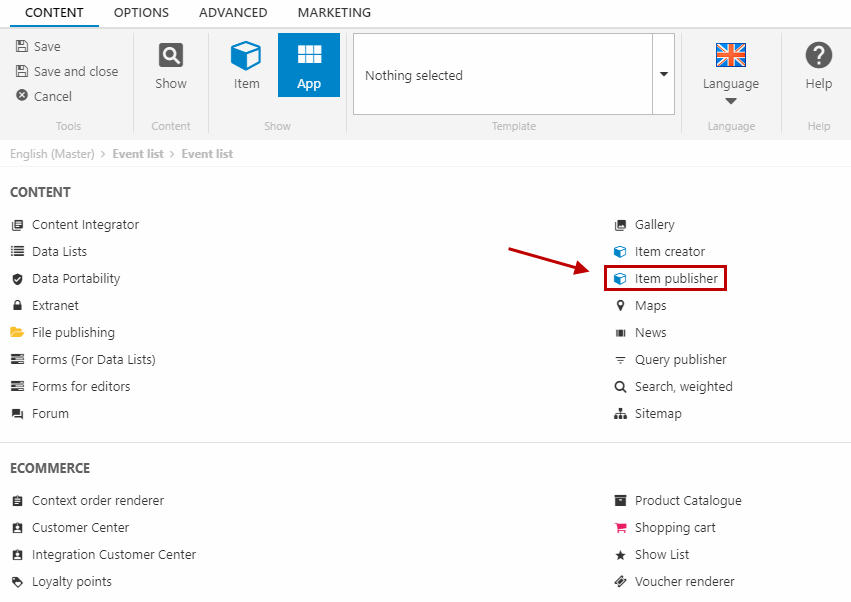
Task: Select the Extranet app
Action: point(45,306)
